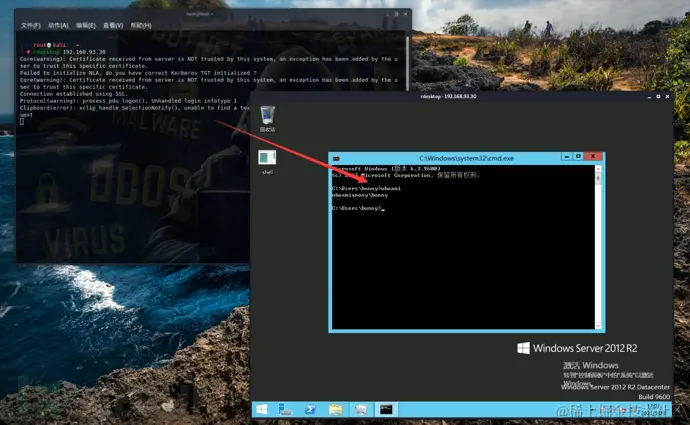The width and height of the screenshot is (690, 425).
Task: Maximize the Kali terminal window
Action: click(x=396, y=14)
